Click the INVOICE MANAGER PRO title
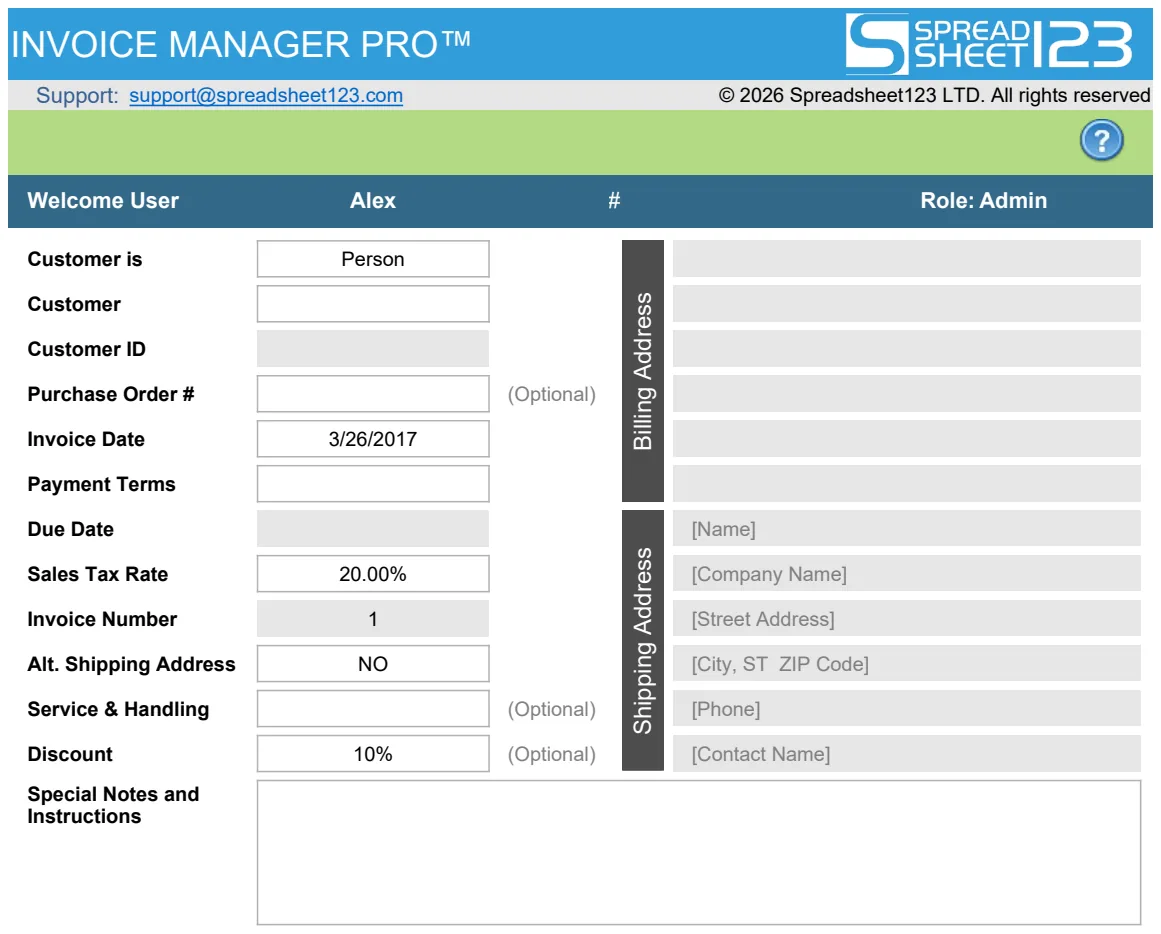 click(x=241, y=44)
